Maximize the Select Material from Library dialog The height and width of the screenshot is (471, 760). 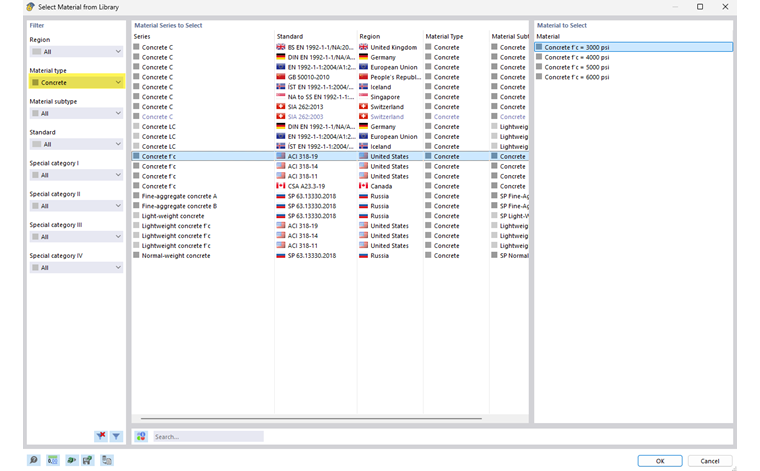click(x=700, y=7)
